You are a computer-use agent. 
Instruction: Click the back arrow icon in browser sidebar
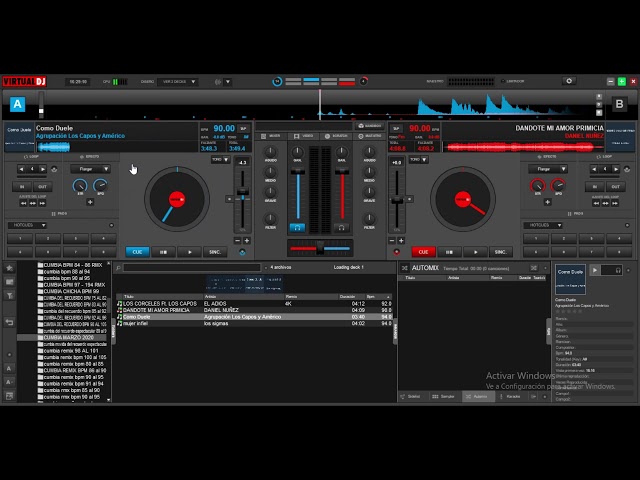9,322
